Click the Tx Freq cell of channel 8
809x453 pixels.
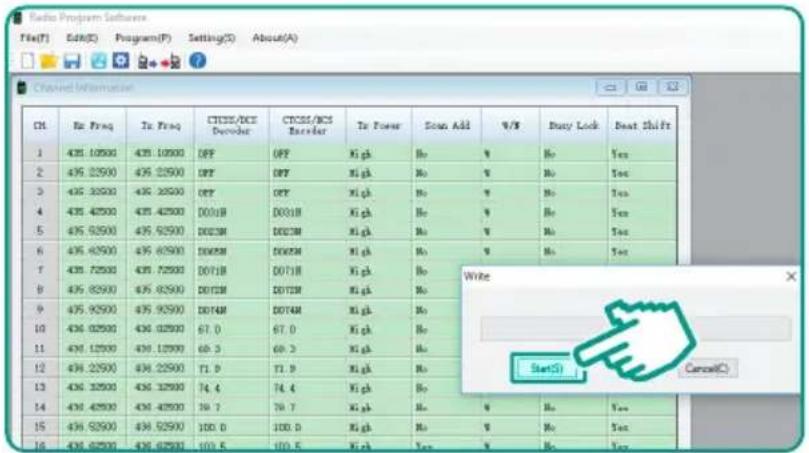pos(160,290)
